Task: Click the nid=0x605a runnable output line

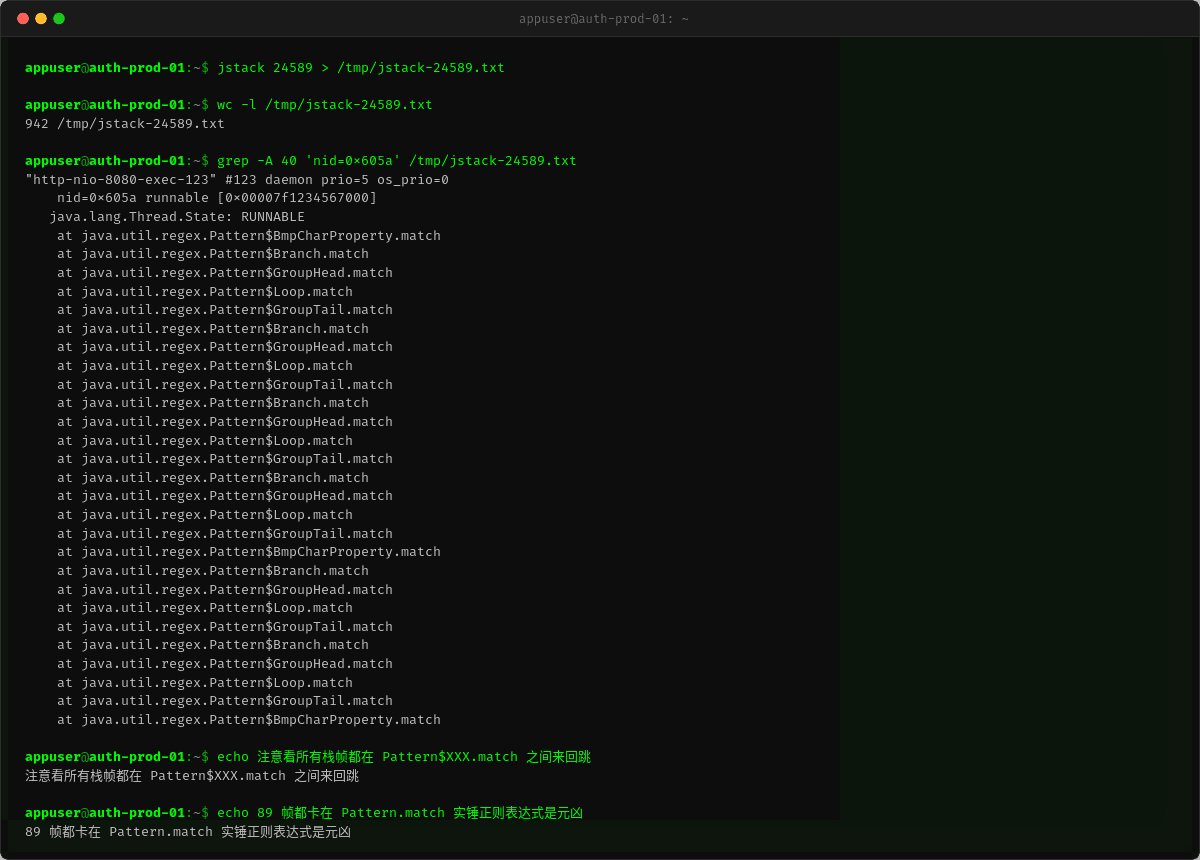Action: pos(217,198)
